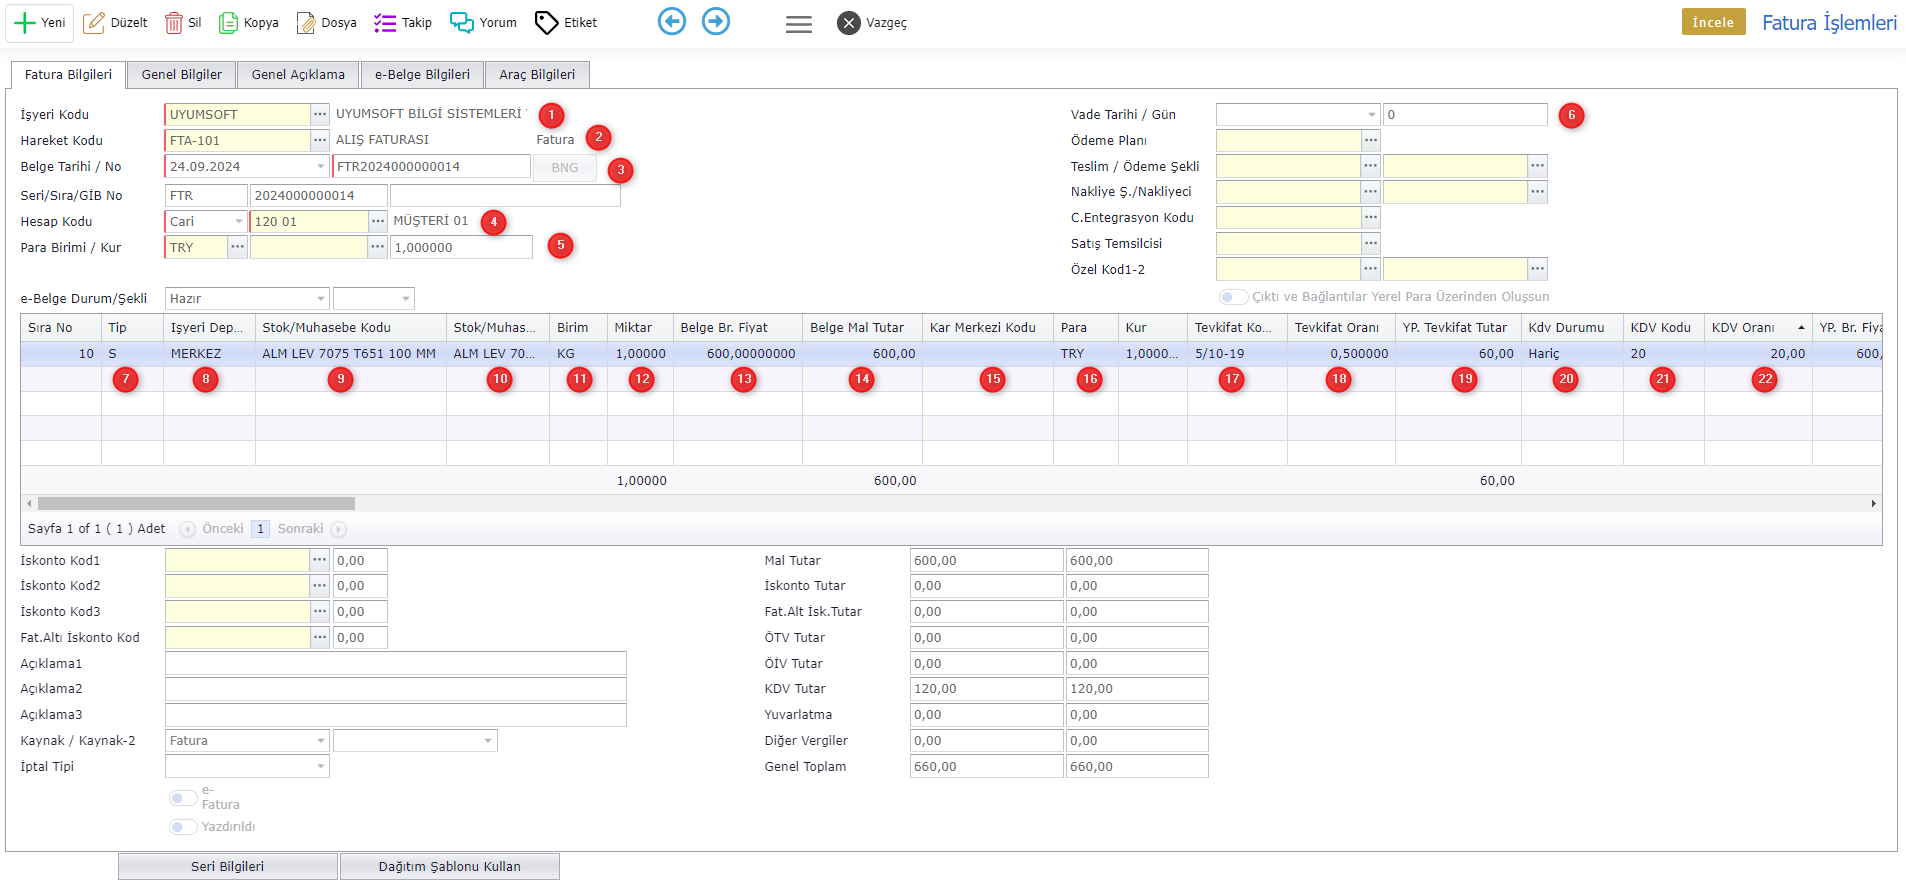Open İskonto Kod1 lookup ellipsis button
The width and height of the screenshot is (1906, 884).
320,561
